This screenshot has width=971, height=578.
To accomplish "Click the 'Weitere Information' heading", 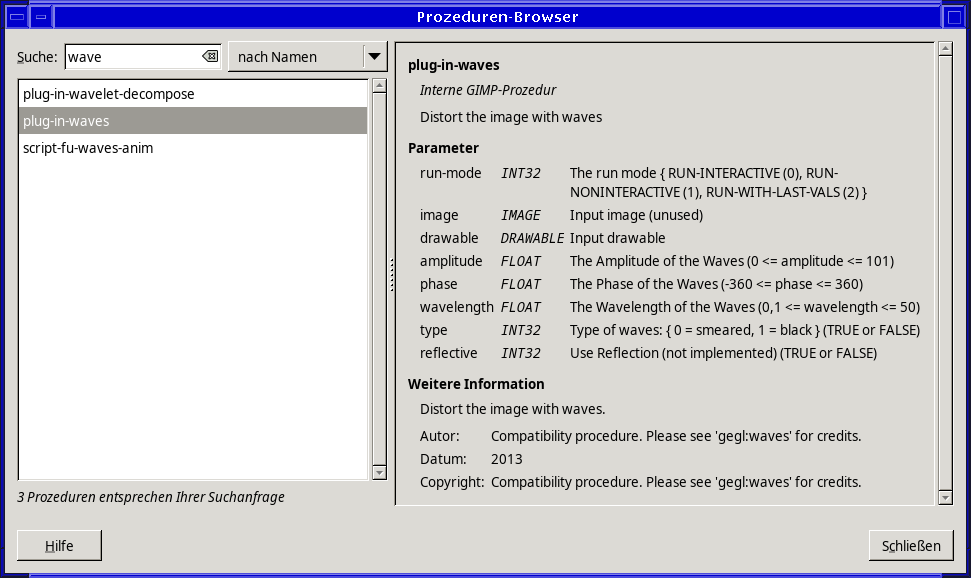I will pyautogui.click(x=476, y=384).
